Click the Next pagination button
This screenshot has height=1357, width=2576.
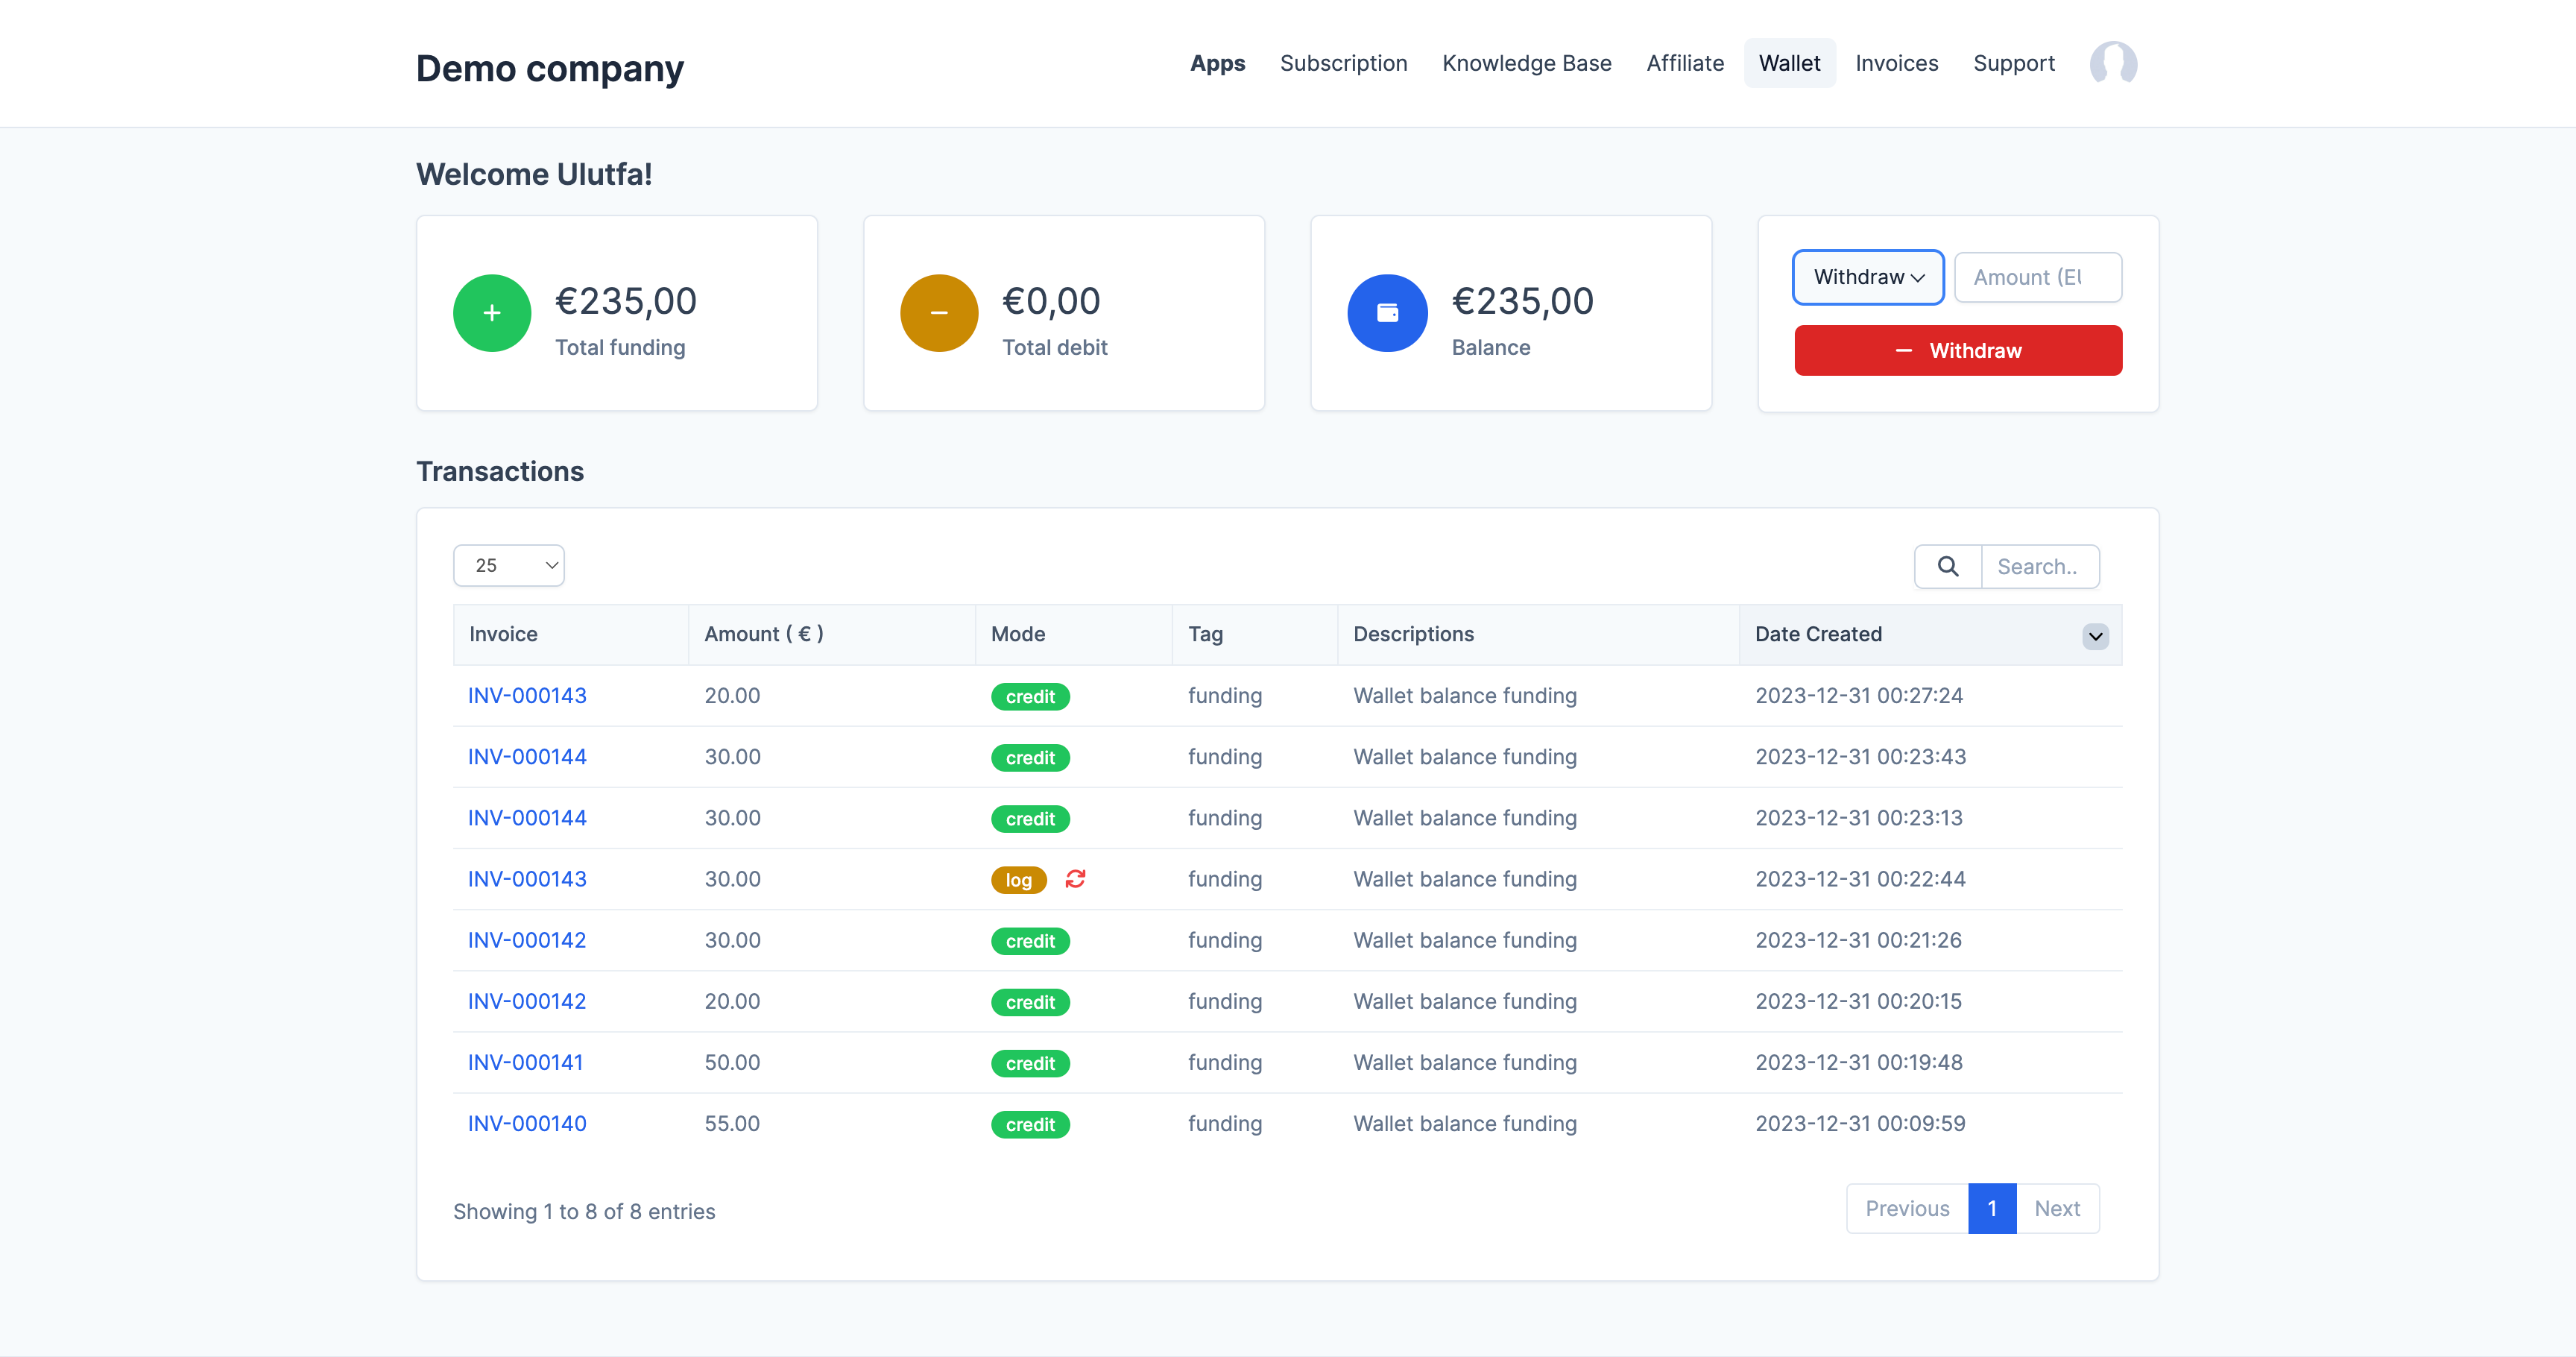point(2056,1208)
